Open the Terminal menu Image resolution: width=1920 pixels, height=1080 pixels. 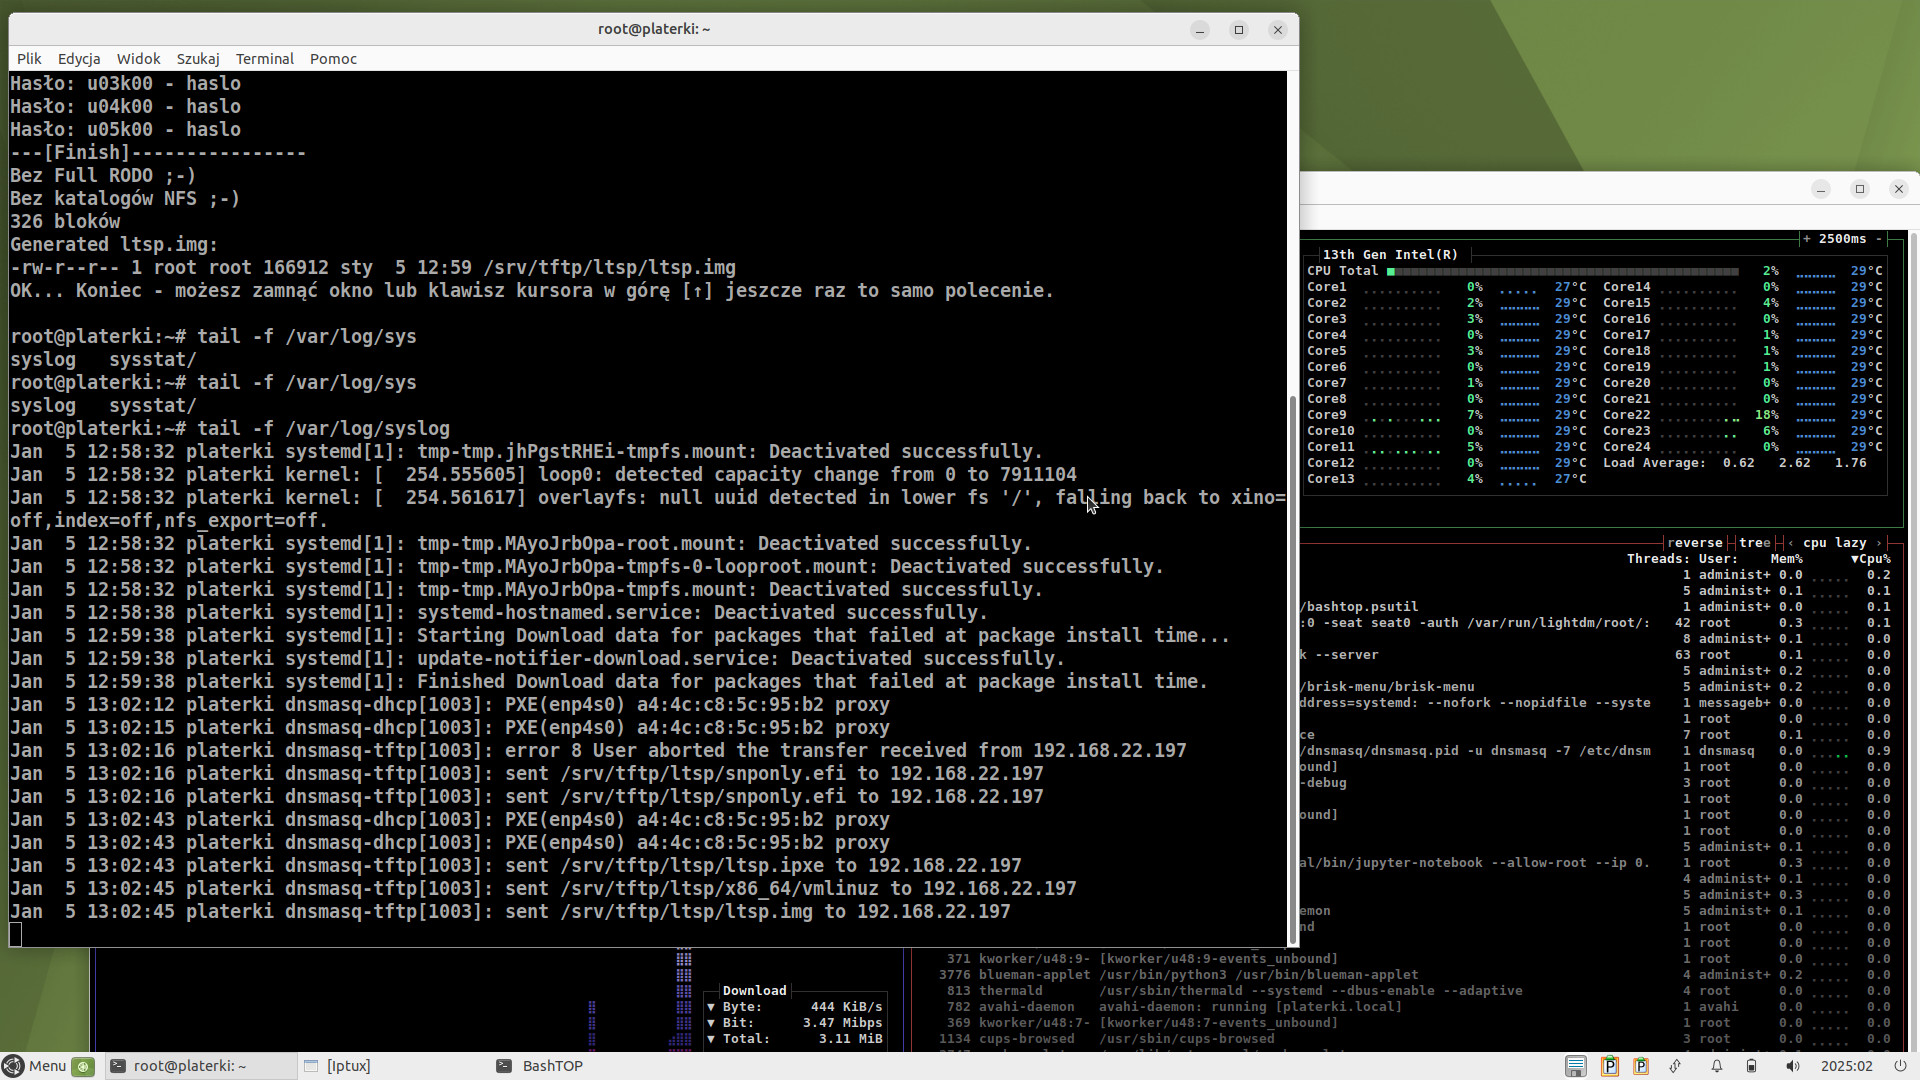pos(265,59)
